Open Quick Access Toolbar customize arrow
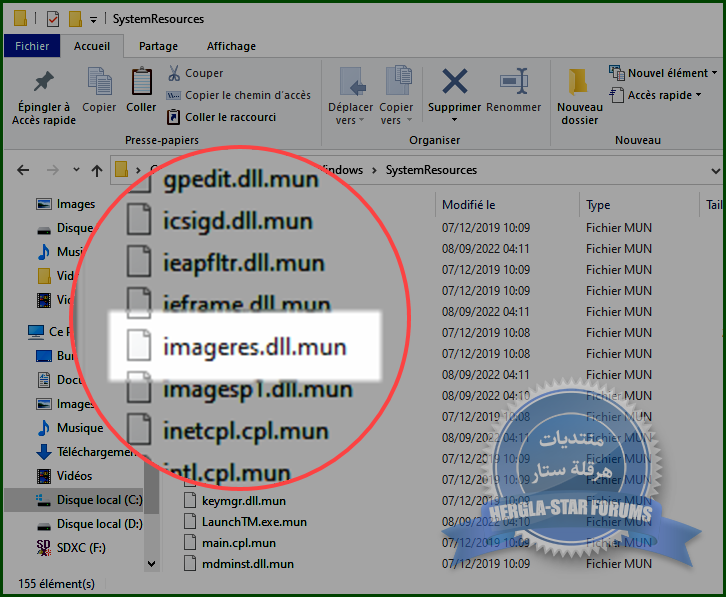 tap(94, 20)
